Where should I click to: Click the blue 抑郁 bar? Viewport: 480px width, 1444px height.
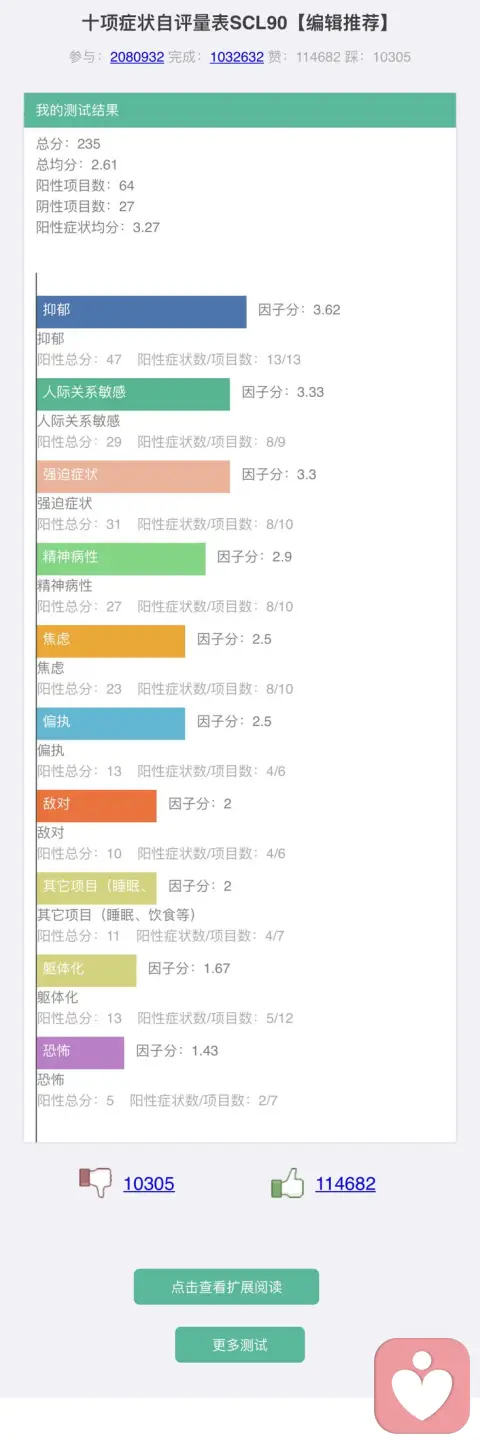point(142,311)
